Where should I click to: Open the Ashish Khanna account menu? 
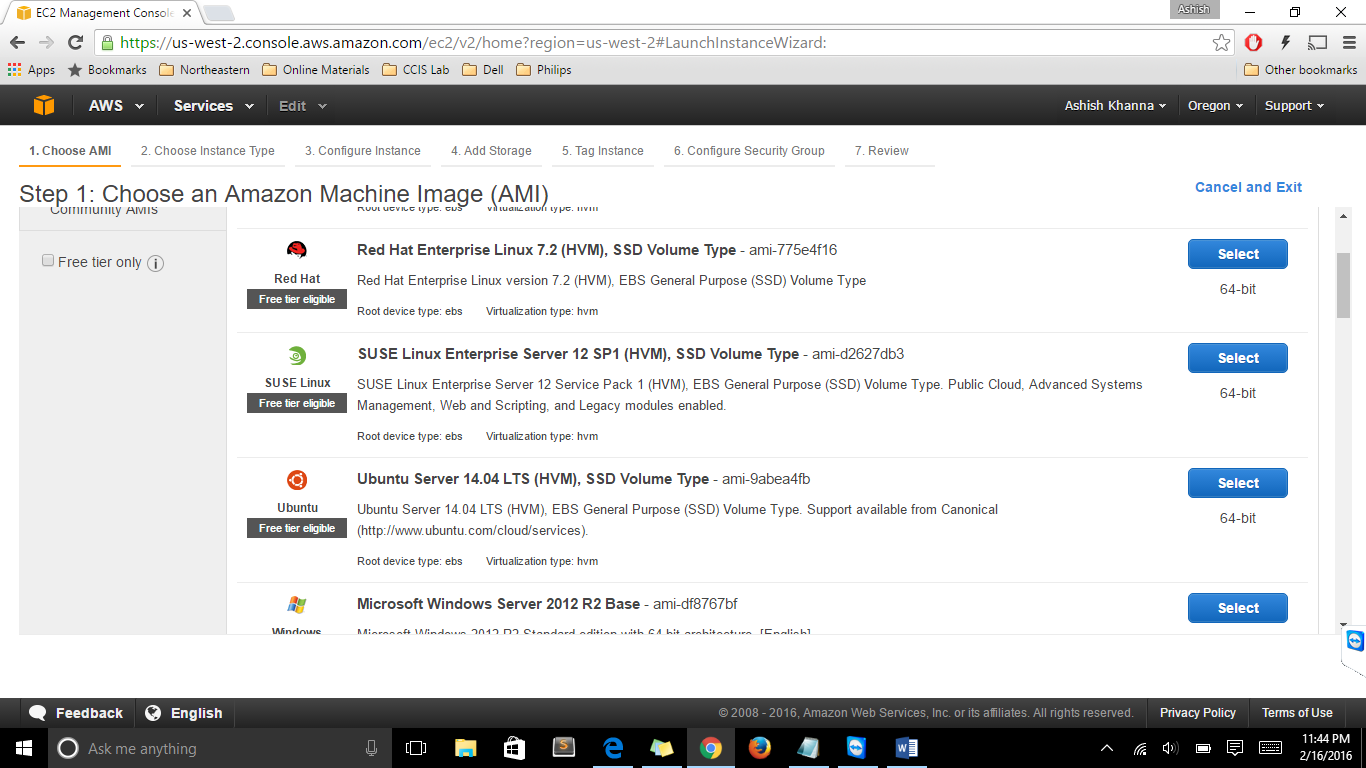point(1115,105)
